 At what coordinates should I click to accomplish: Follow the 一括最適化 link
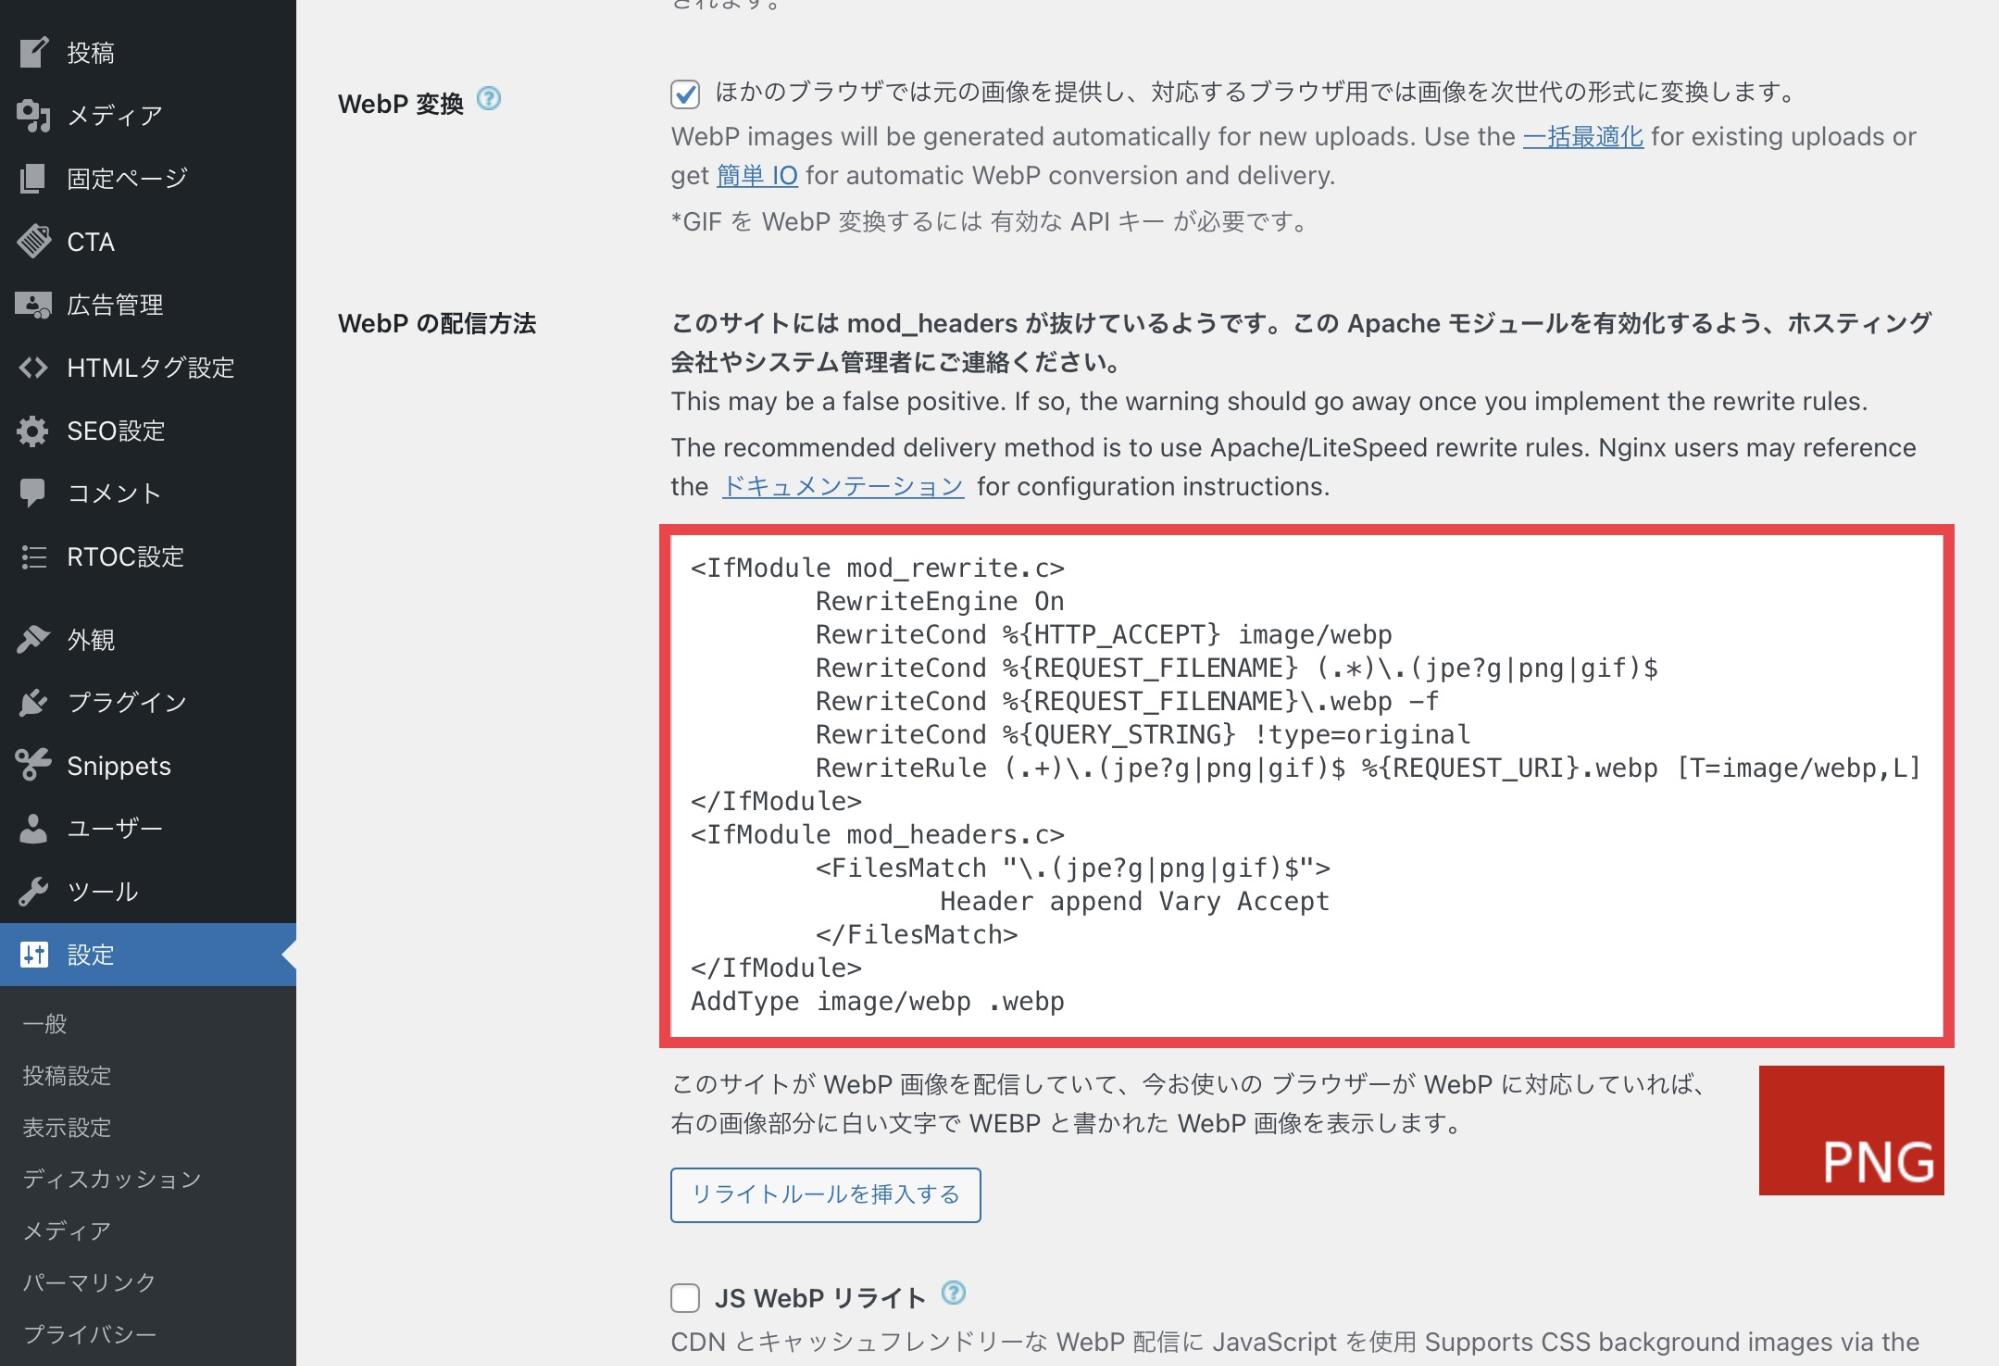pyautogui.click(x=1583, y=137)
